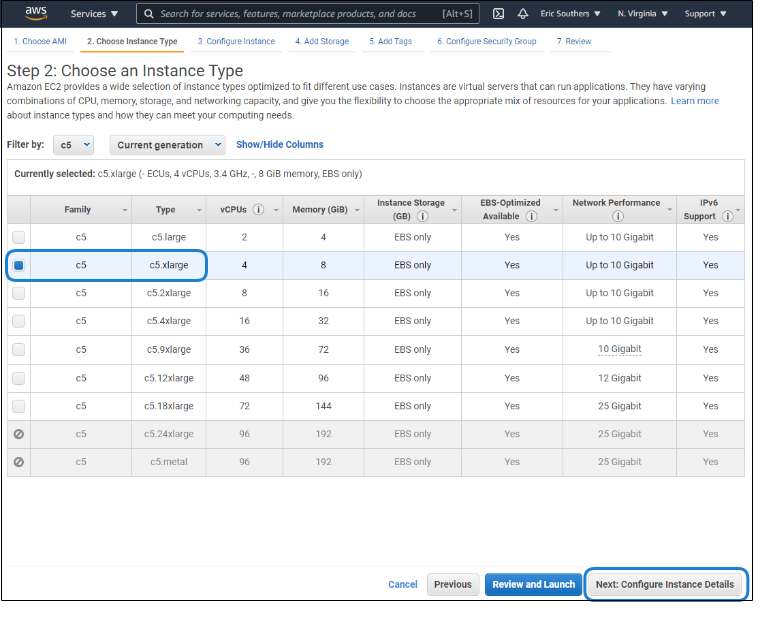Go to the 6. Configure Security Group tab

coord(487,42)
